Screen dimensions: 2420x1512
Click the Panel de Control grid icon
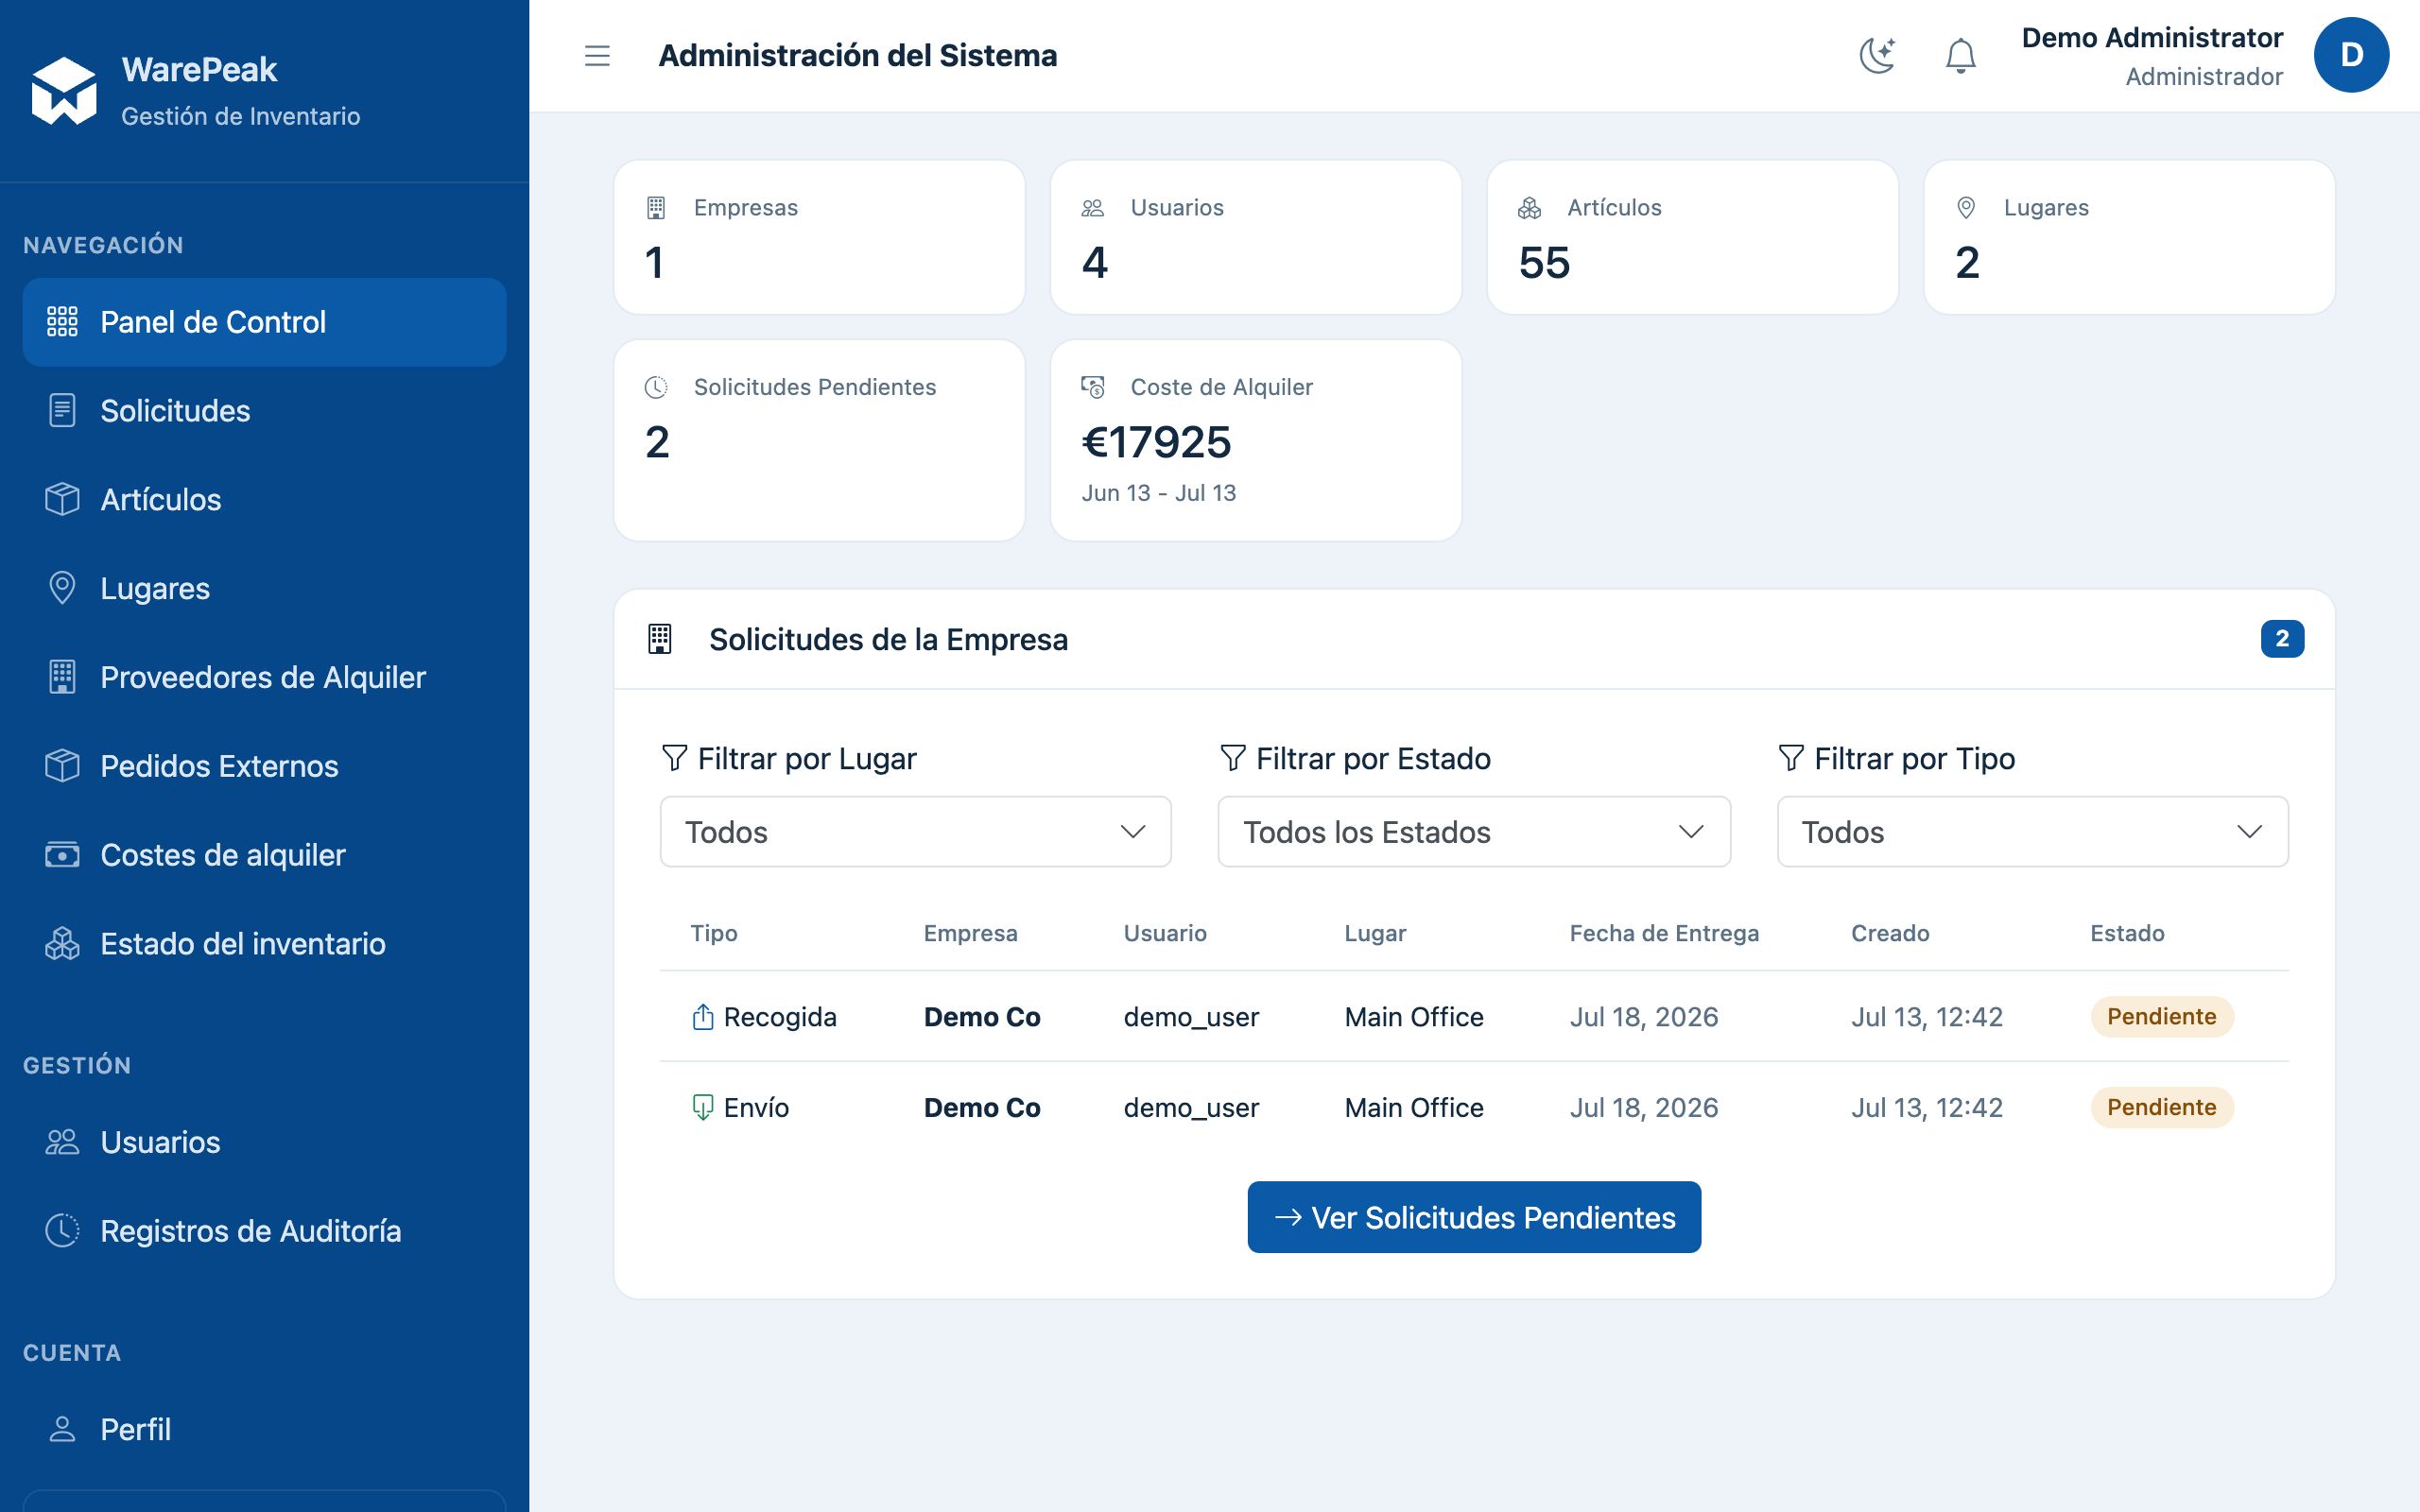pyautogui.click(x=62, y=322)
